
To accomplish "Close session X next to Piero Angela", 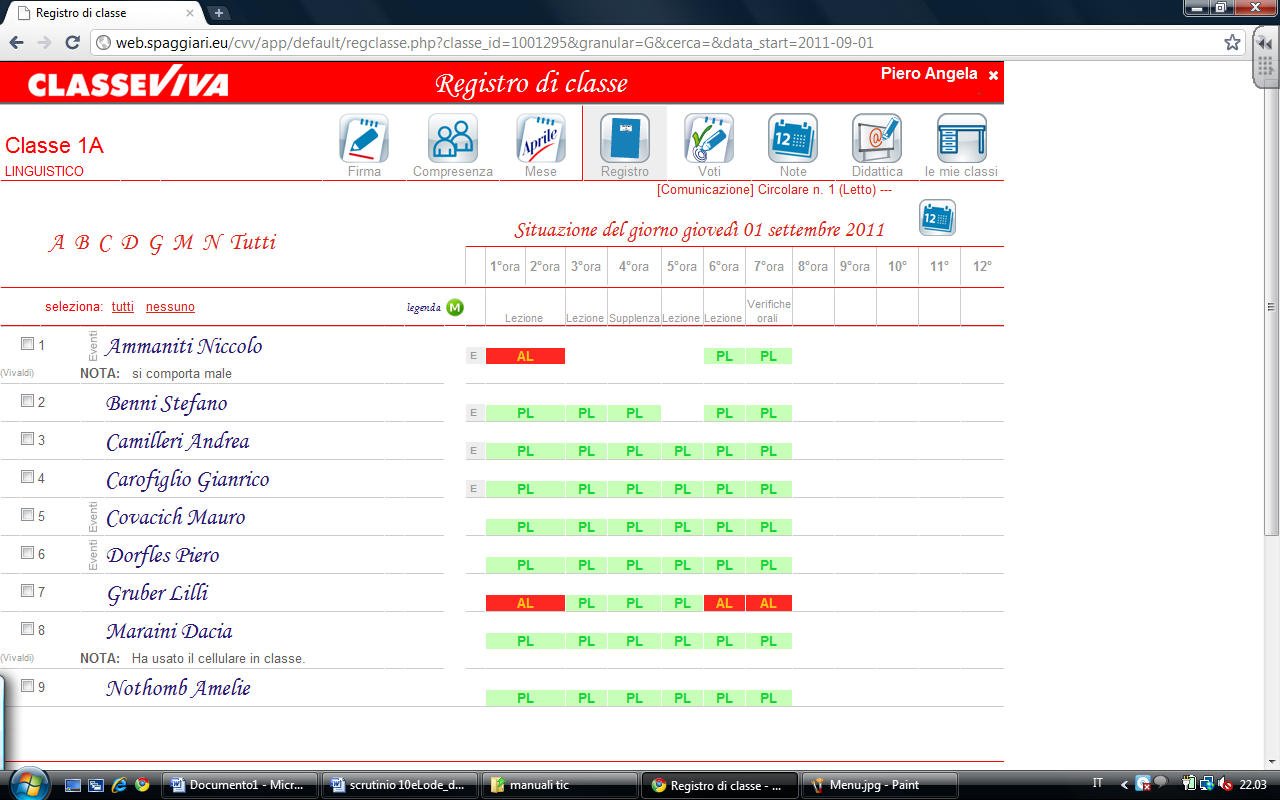I will (x=993, y=75).
